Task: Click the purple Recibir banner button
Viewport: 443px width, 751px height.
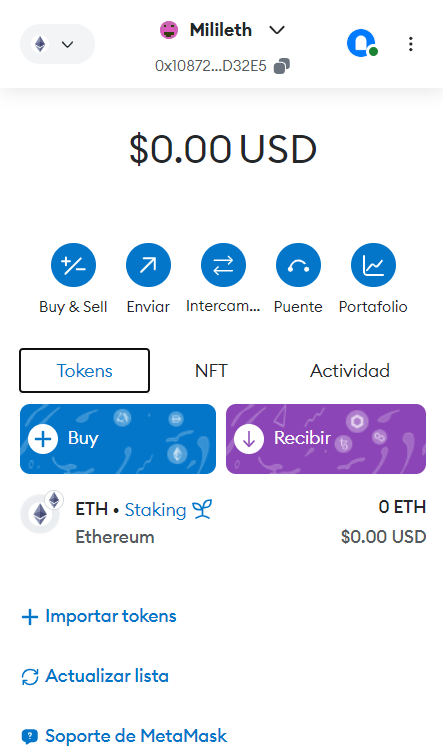Action: [326, 439]
